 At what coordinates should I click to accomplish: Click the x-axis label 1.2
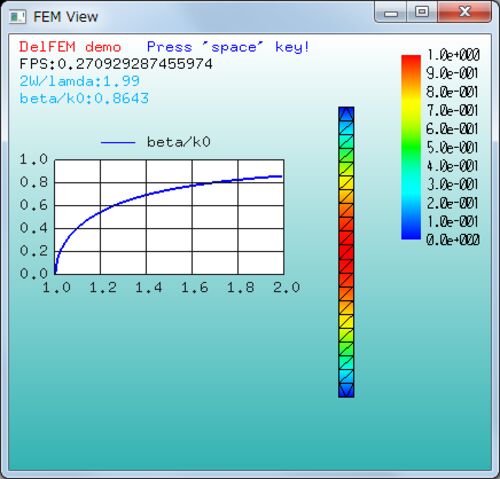coord(103,287)
